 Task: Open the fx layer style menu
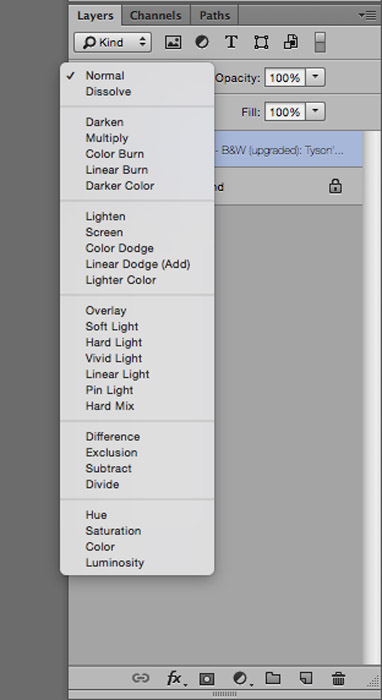click(x=175, y=679)
